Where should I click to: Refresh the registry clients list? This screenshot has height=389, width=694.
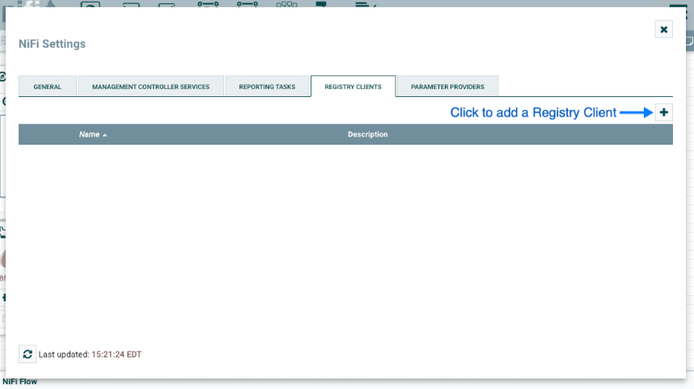(27, 354)
